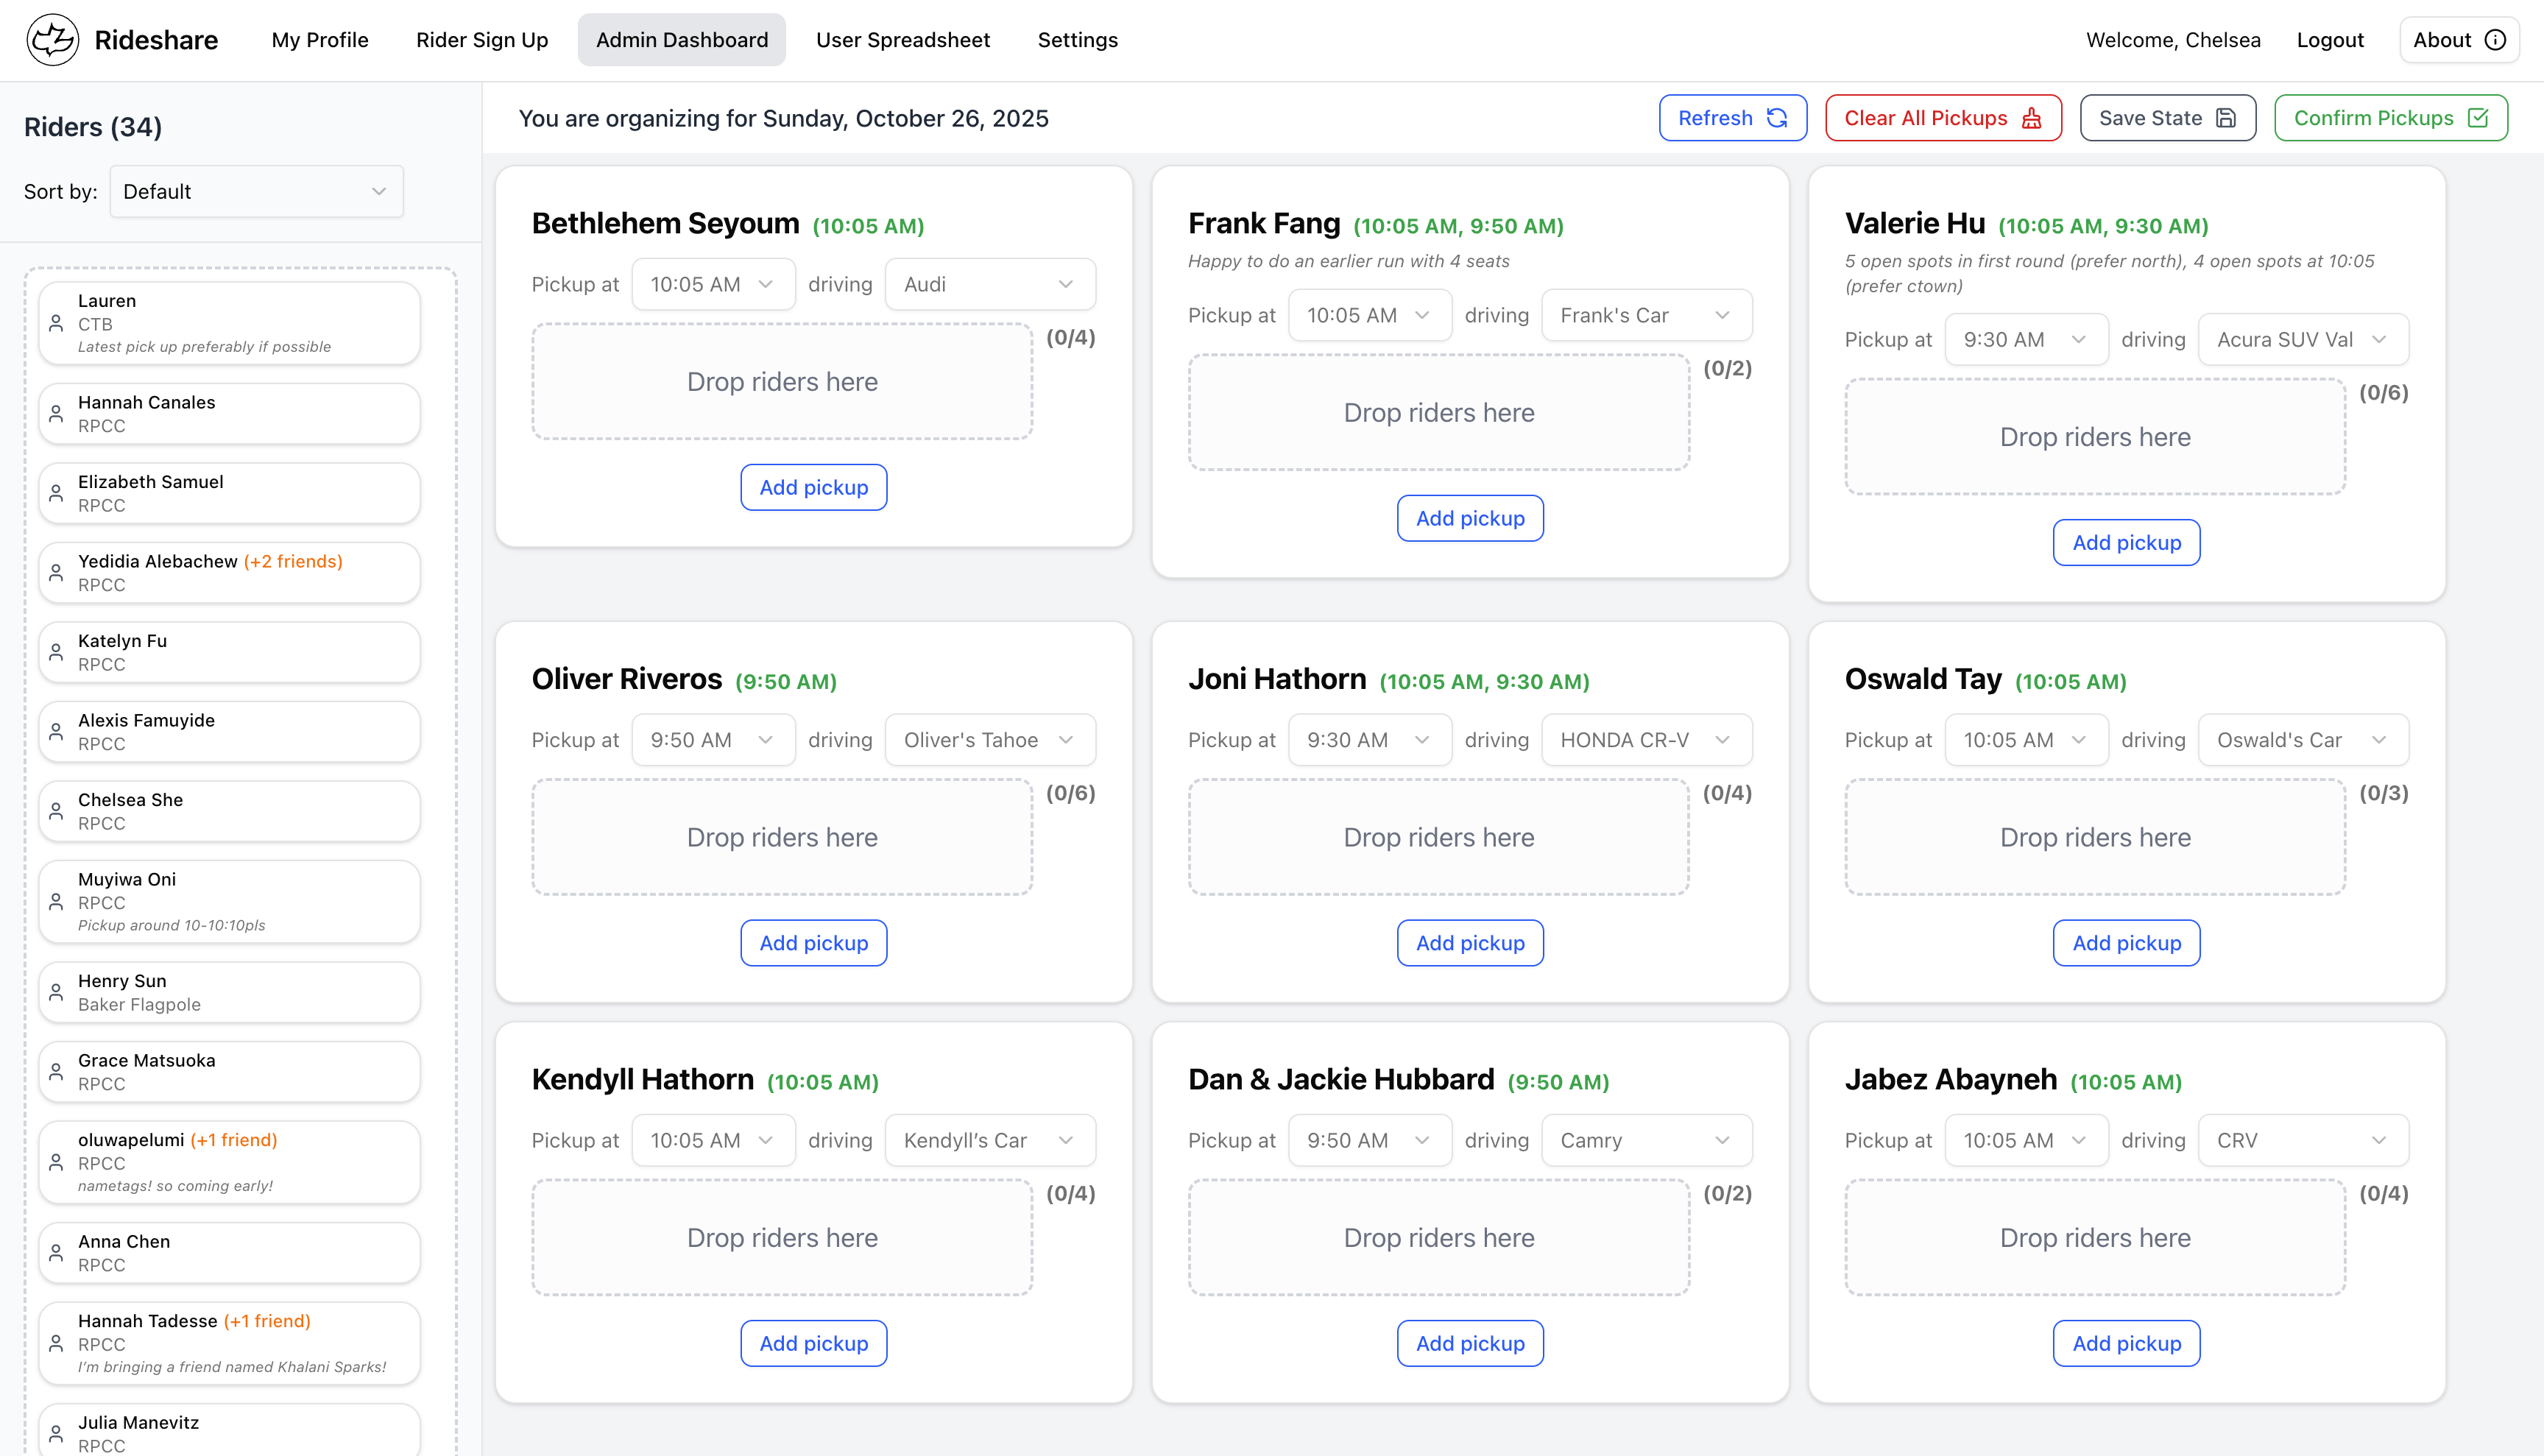2544x1456 pixels.
Task: Click the save disk icon on Save State
Action: (x=2227, y=117)
